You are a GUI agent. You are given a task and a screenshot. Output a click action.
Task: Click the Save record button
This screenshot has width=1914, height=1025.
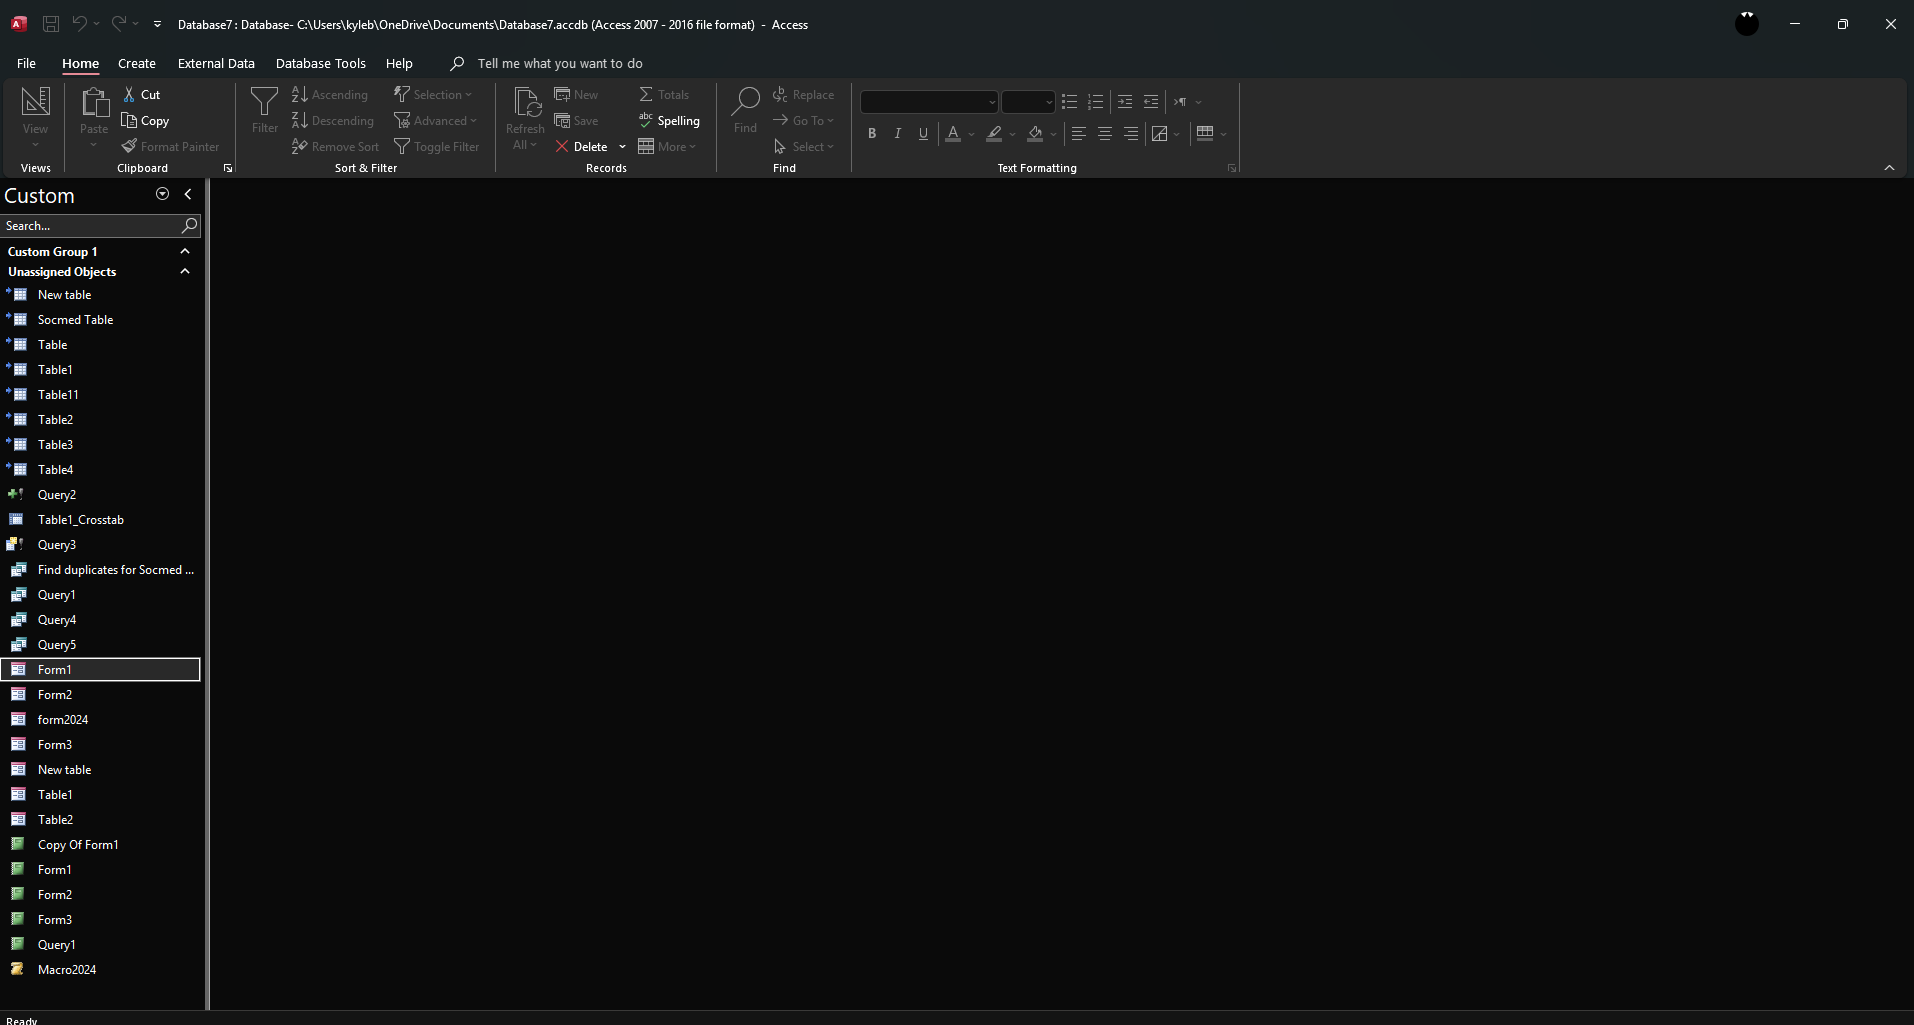click(x=576, y=120)
